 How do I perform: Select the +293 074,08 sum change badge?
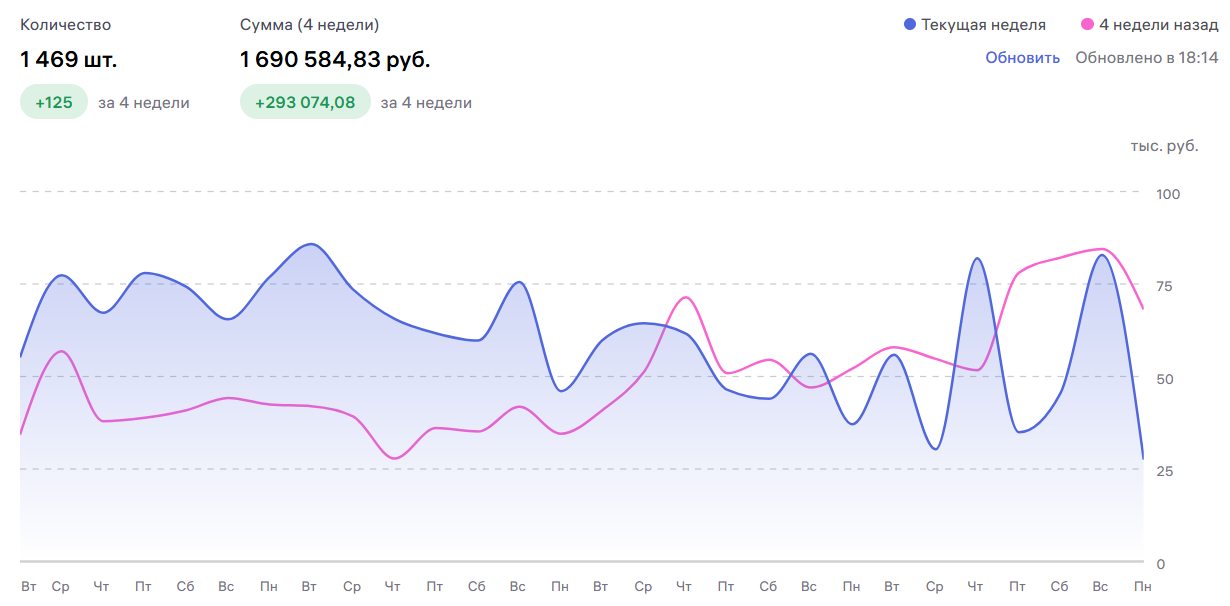(305, 102)
